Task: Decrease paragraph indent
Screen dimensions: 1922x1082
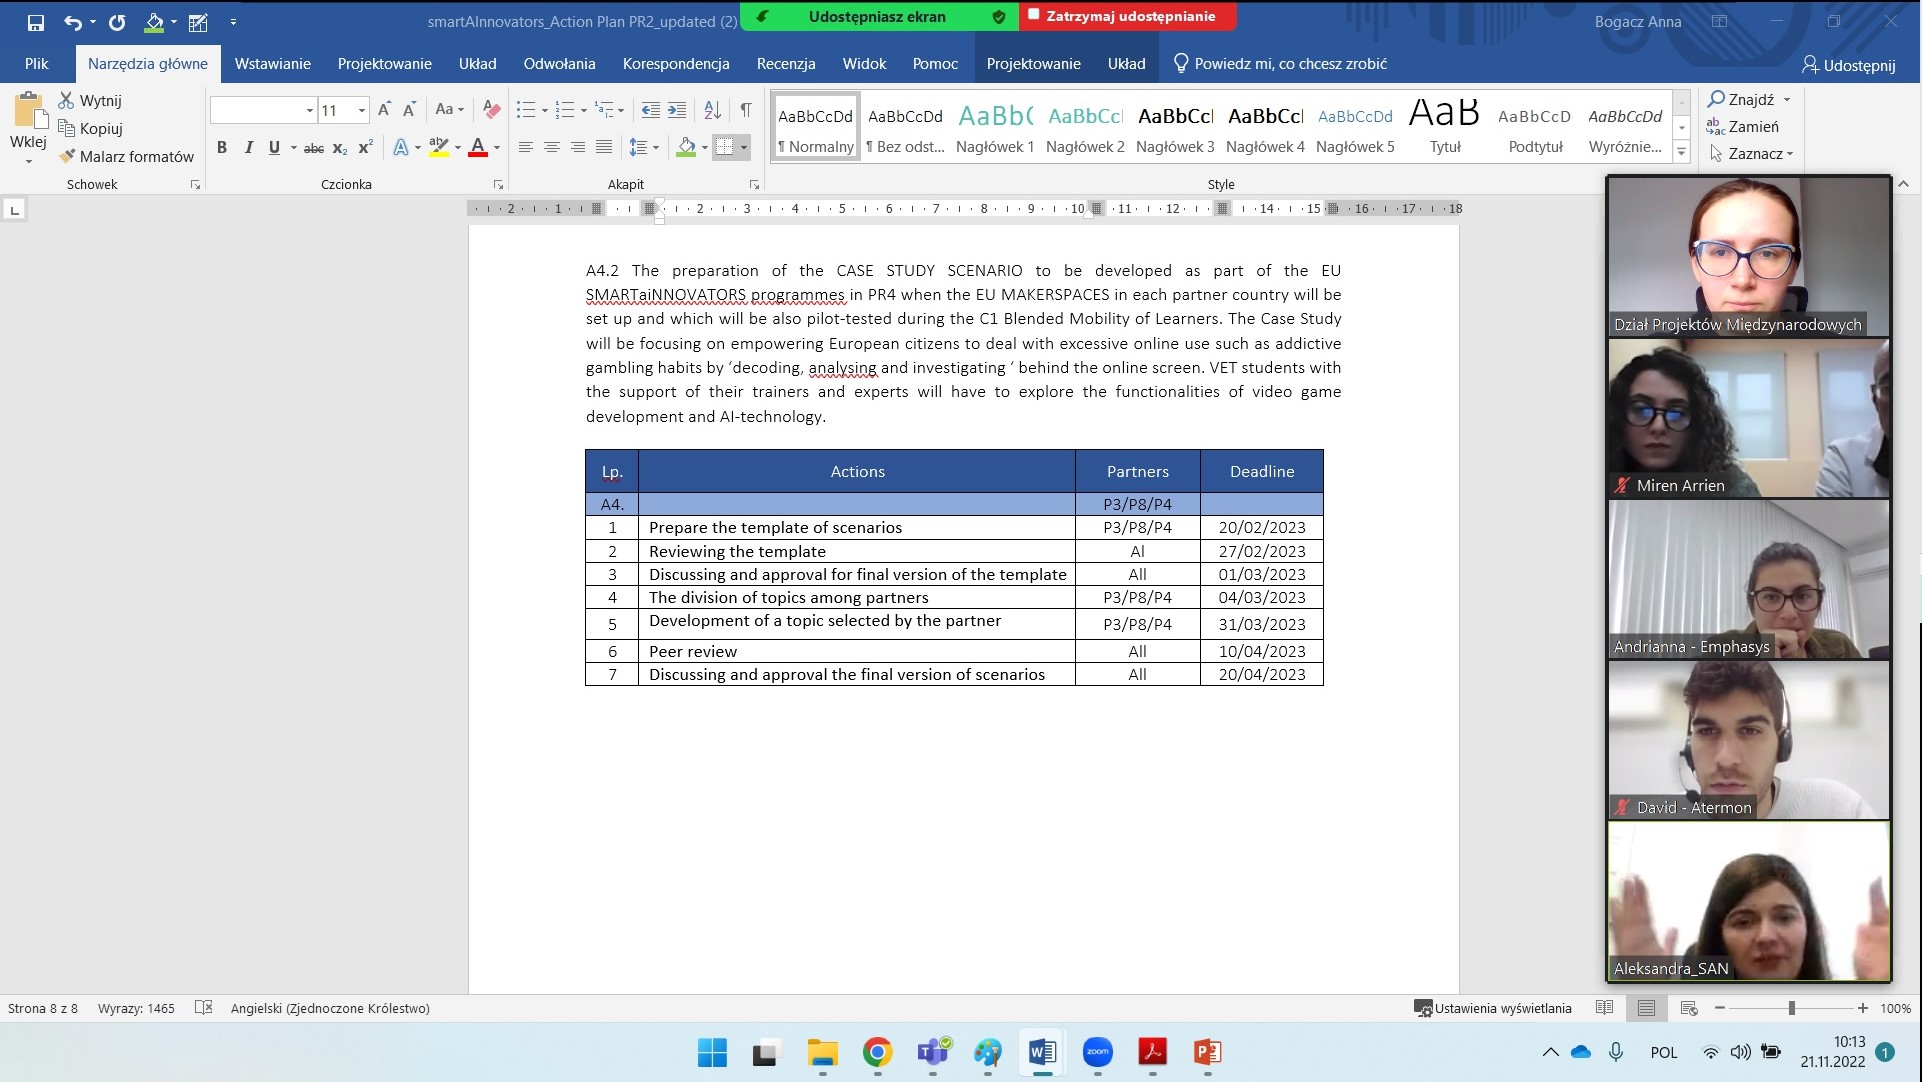Action: tap(651, 109)
